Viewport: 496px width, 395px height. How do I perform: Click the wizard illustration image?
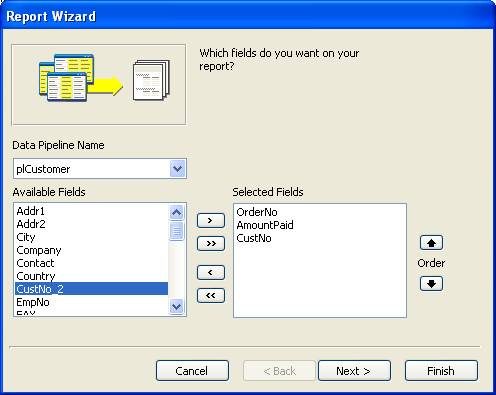click(x=99, y=85)
